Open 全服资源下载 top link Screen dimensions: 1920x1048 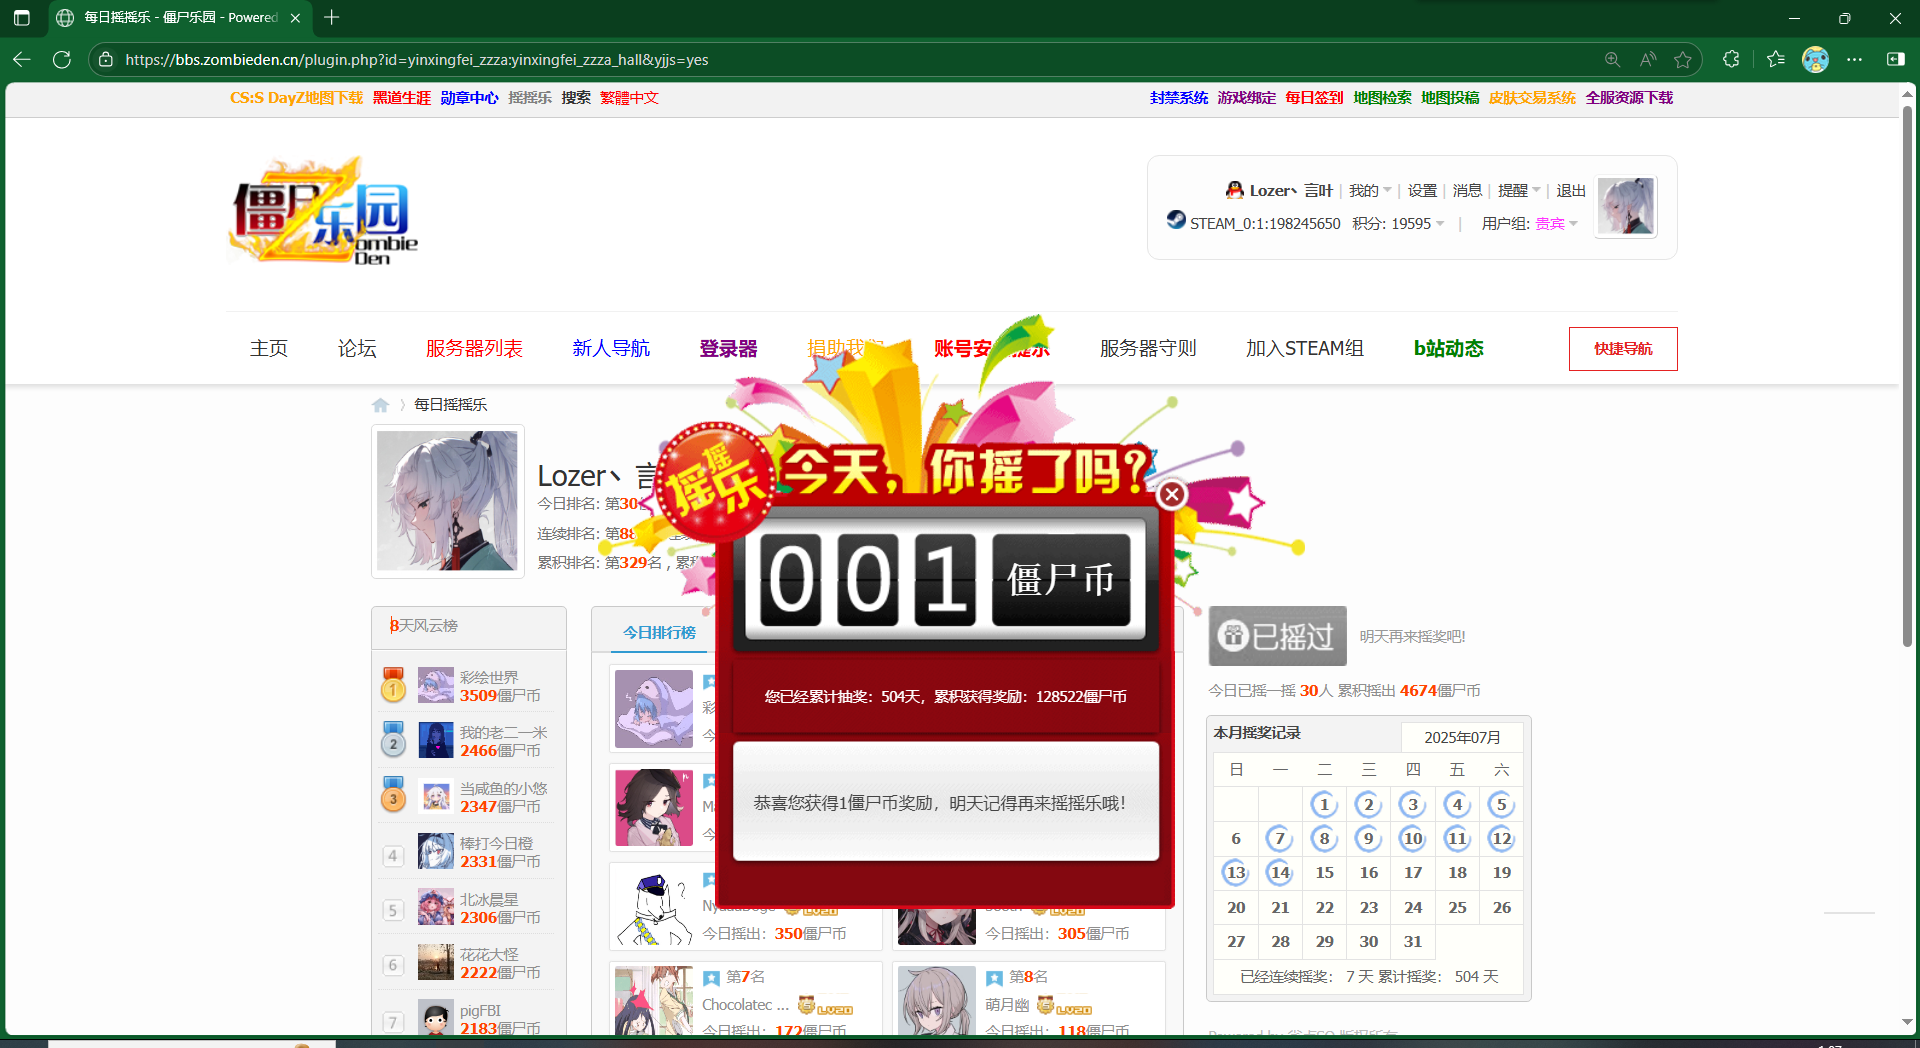[x=1629, y=98]
